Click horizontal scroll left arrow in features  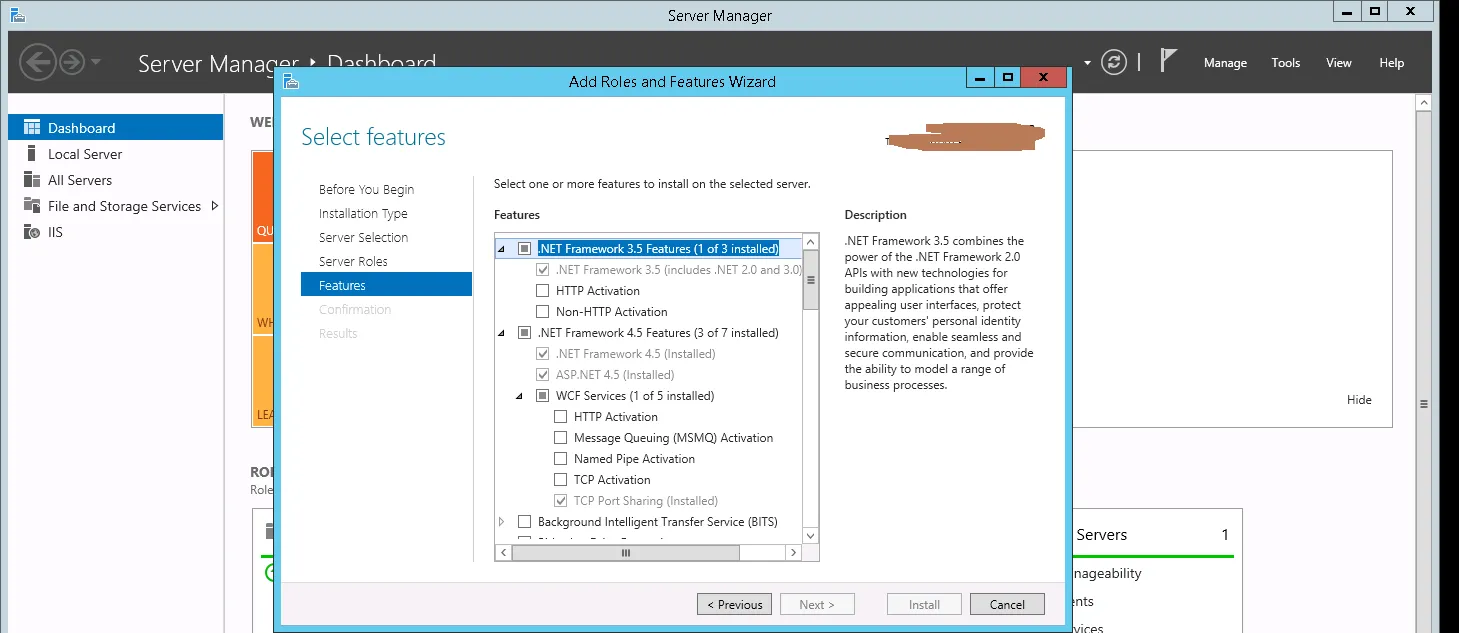(x=503, y=552)
